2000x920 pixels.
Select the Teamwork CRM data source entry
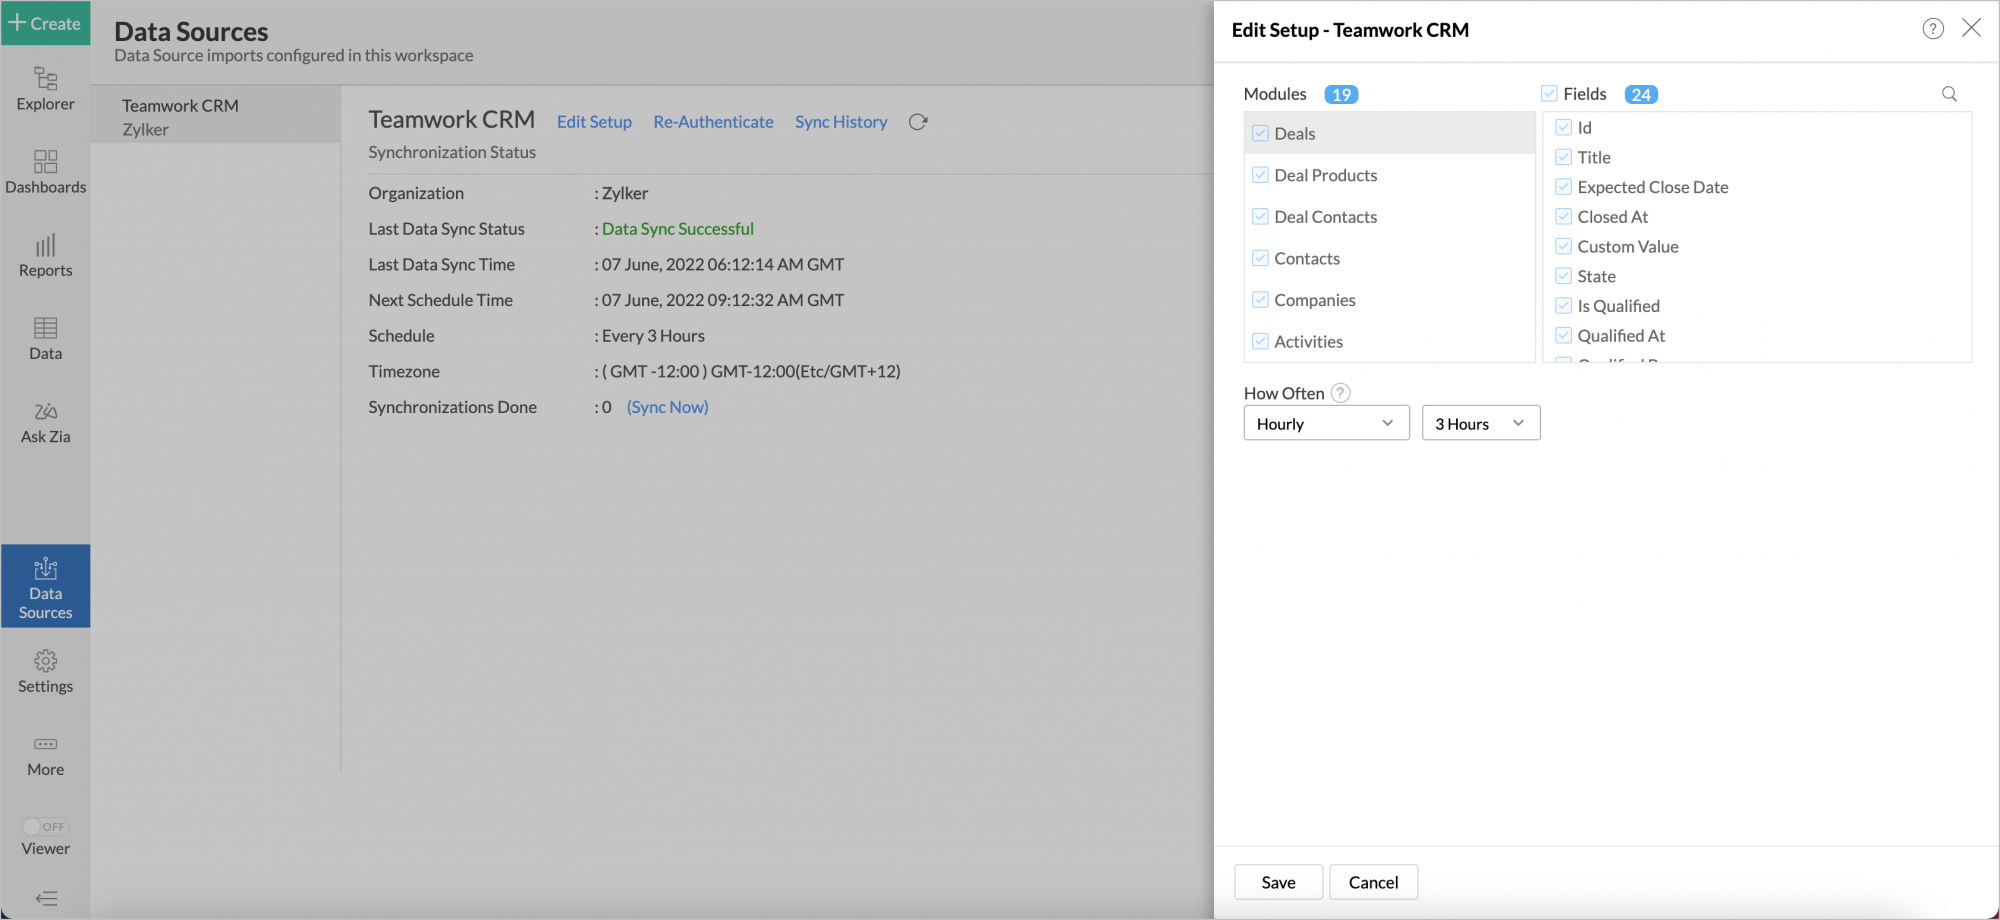click(215, 113)
